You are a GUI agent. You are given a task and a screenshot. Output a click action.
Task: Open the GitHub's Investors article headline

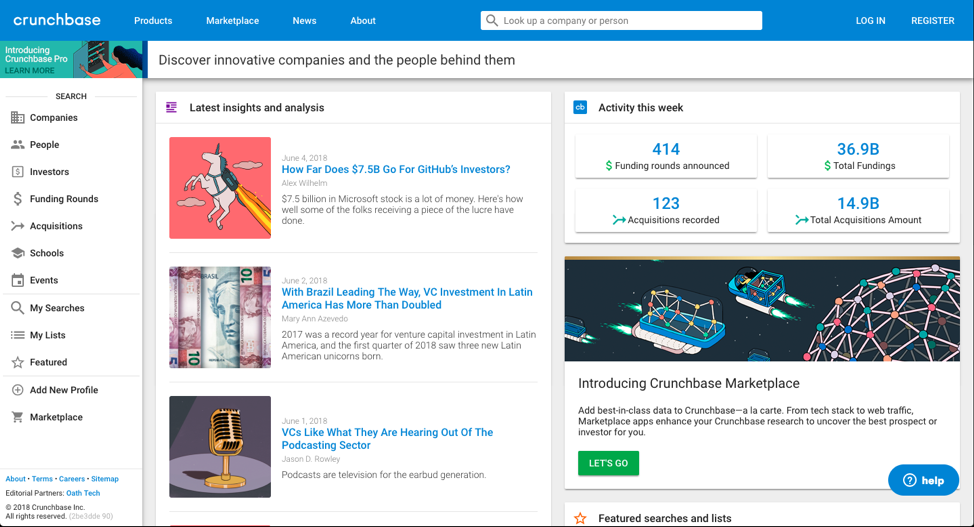pos(396,169)
